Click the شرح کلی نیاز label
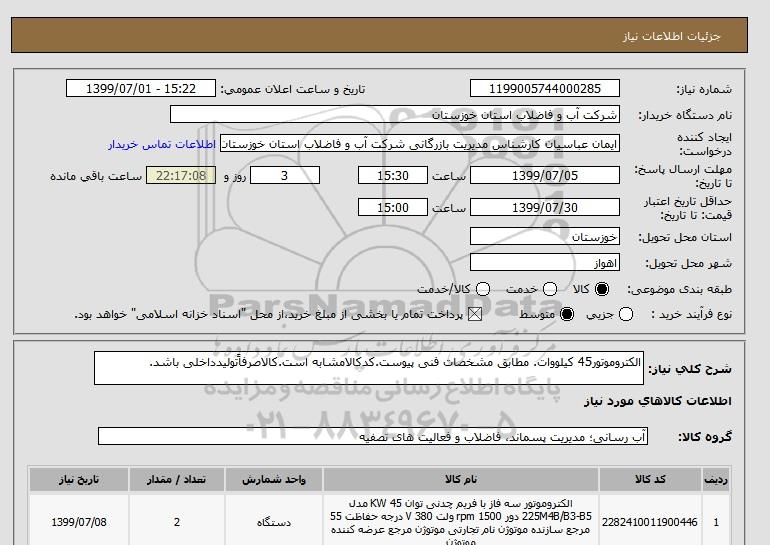The width and height of the screenshot is (770, 545). tap(690, 369)
